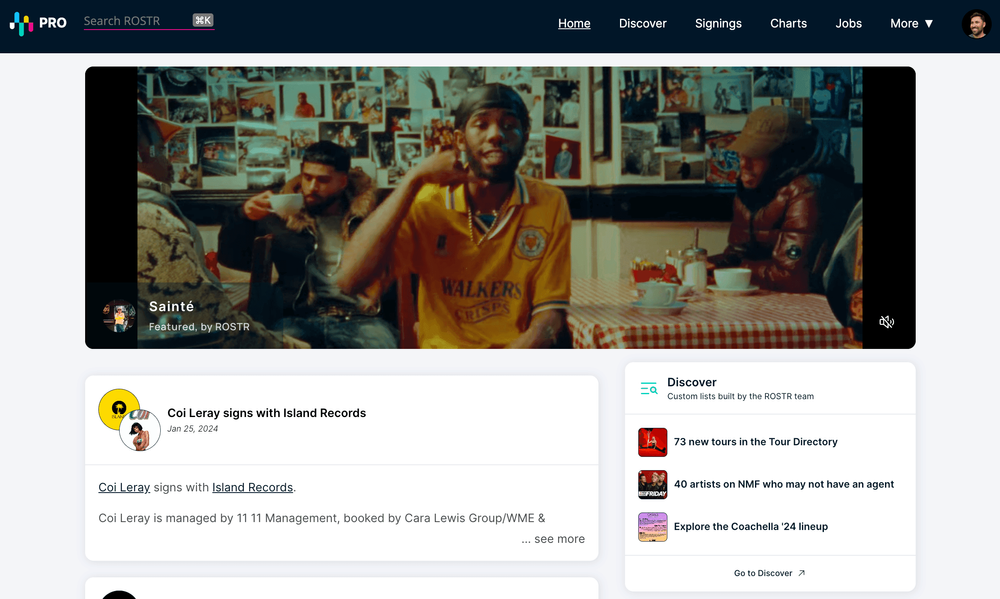Screen dimensions: 1000x599
Task: Open the Discover nav item
Action: click(642, 24)
